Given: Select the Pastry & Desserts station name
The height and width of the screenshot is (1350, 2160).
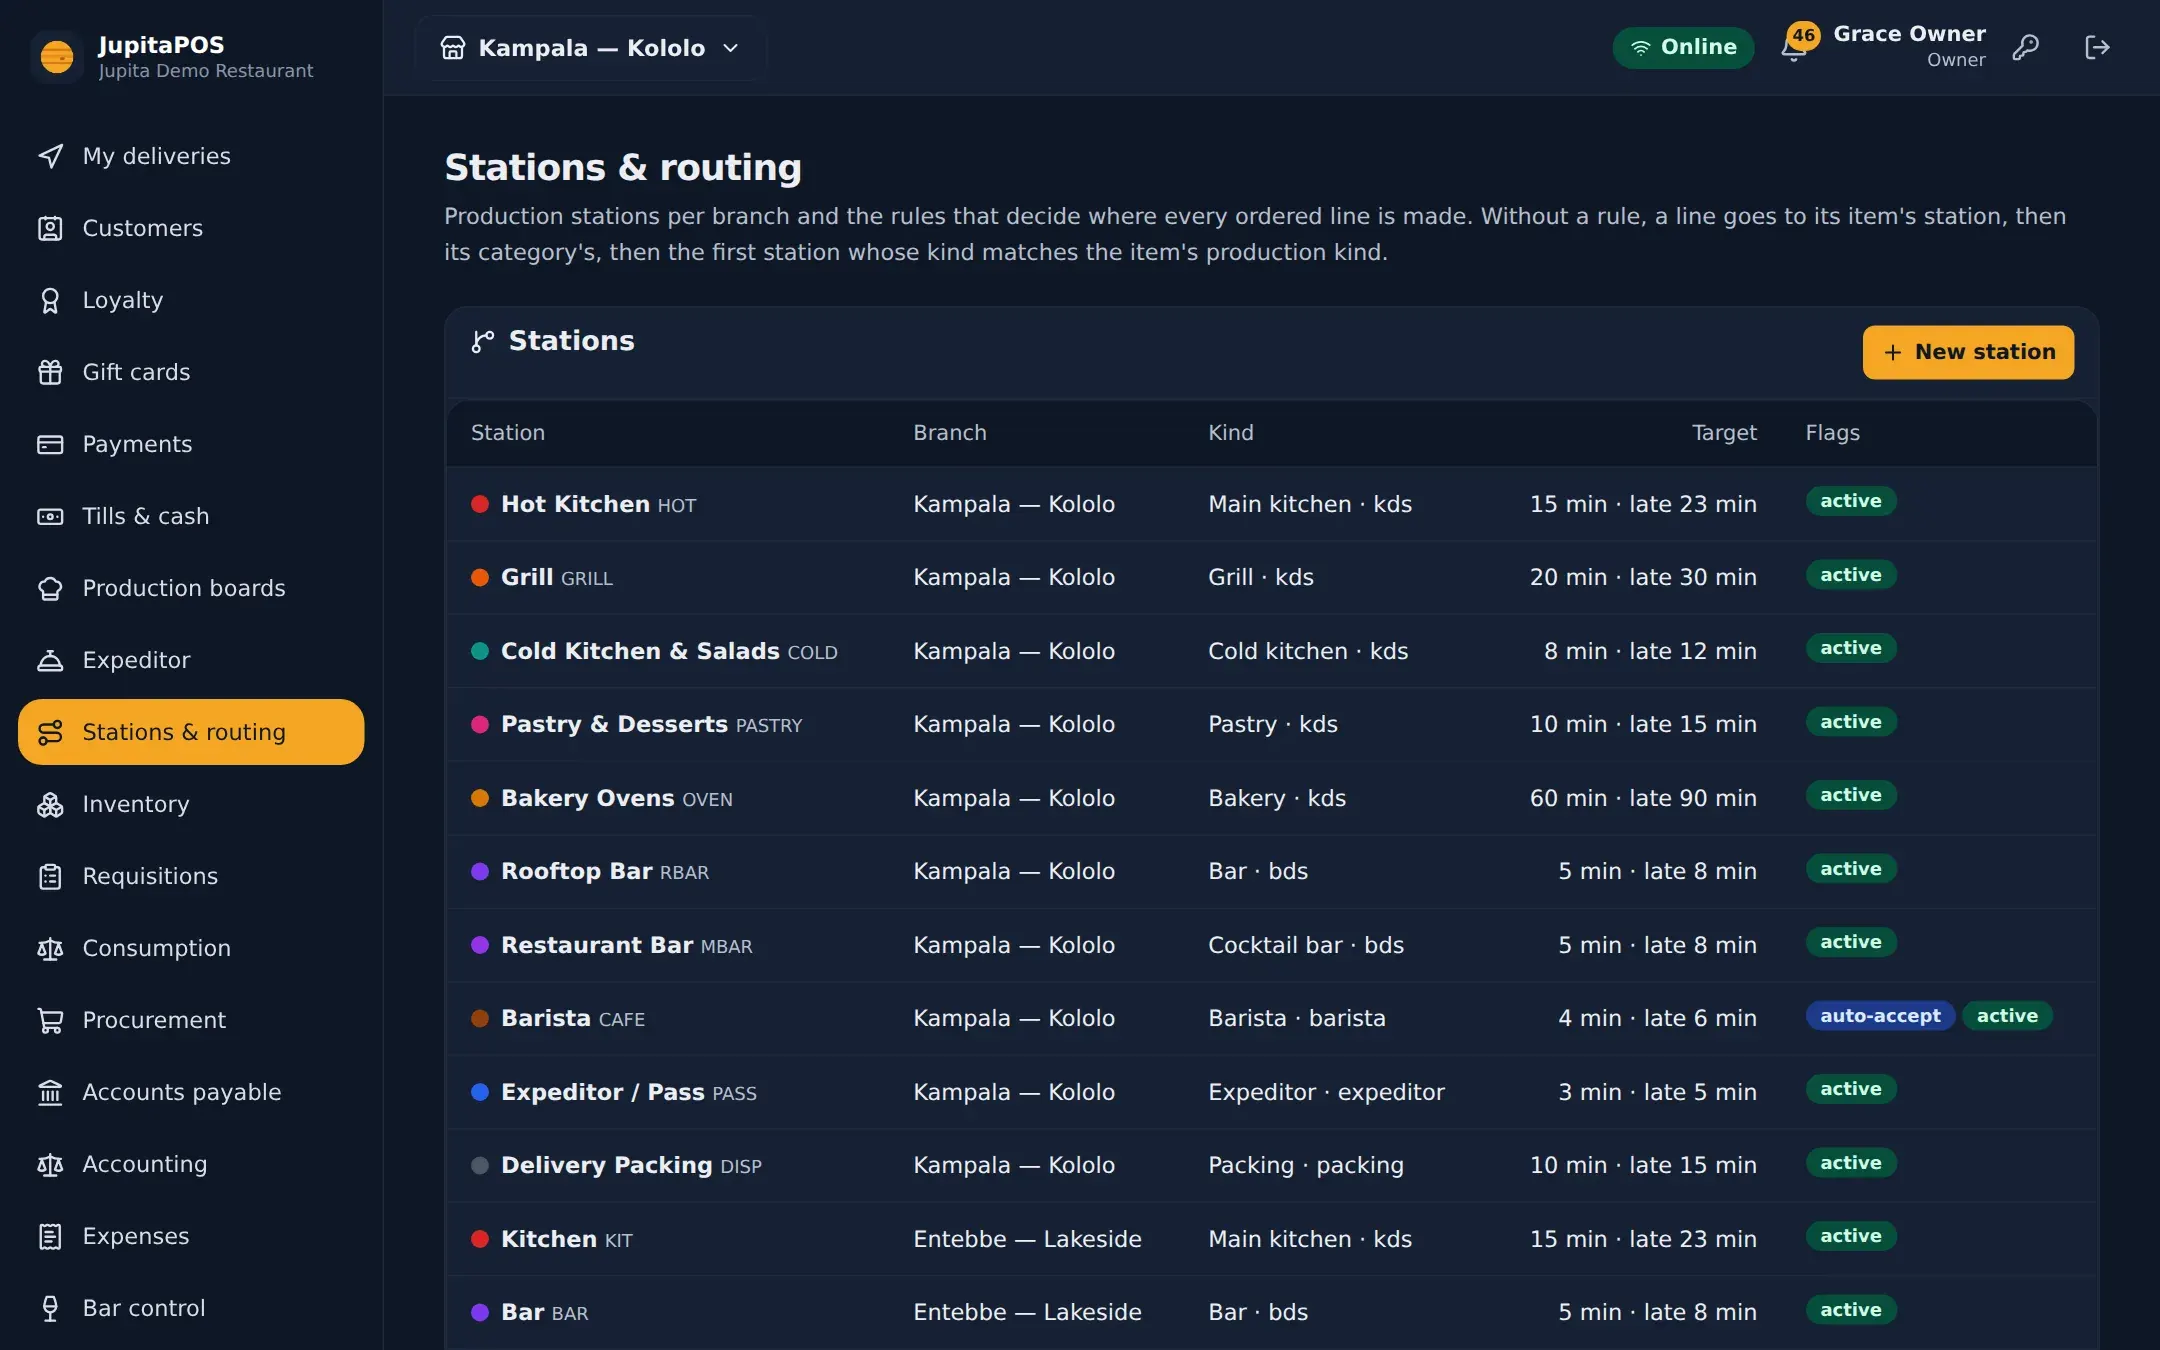Looking at the screenshot, I should [614, 724].
